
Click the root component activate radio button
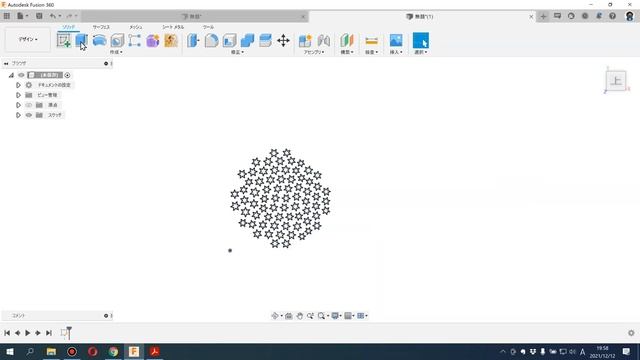point(67,75)
